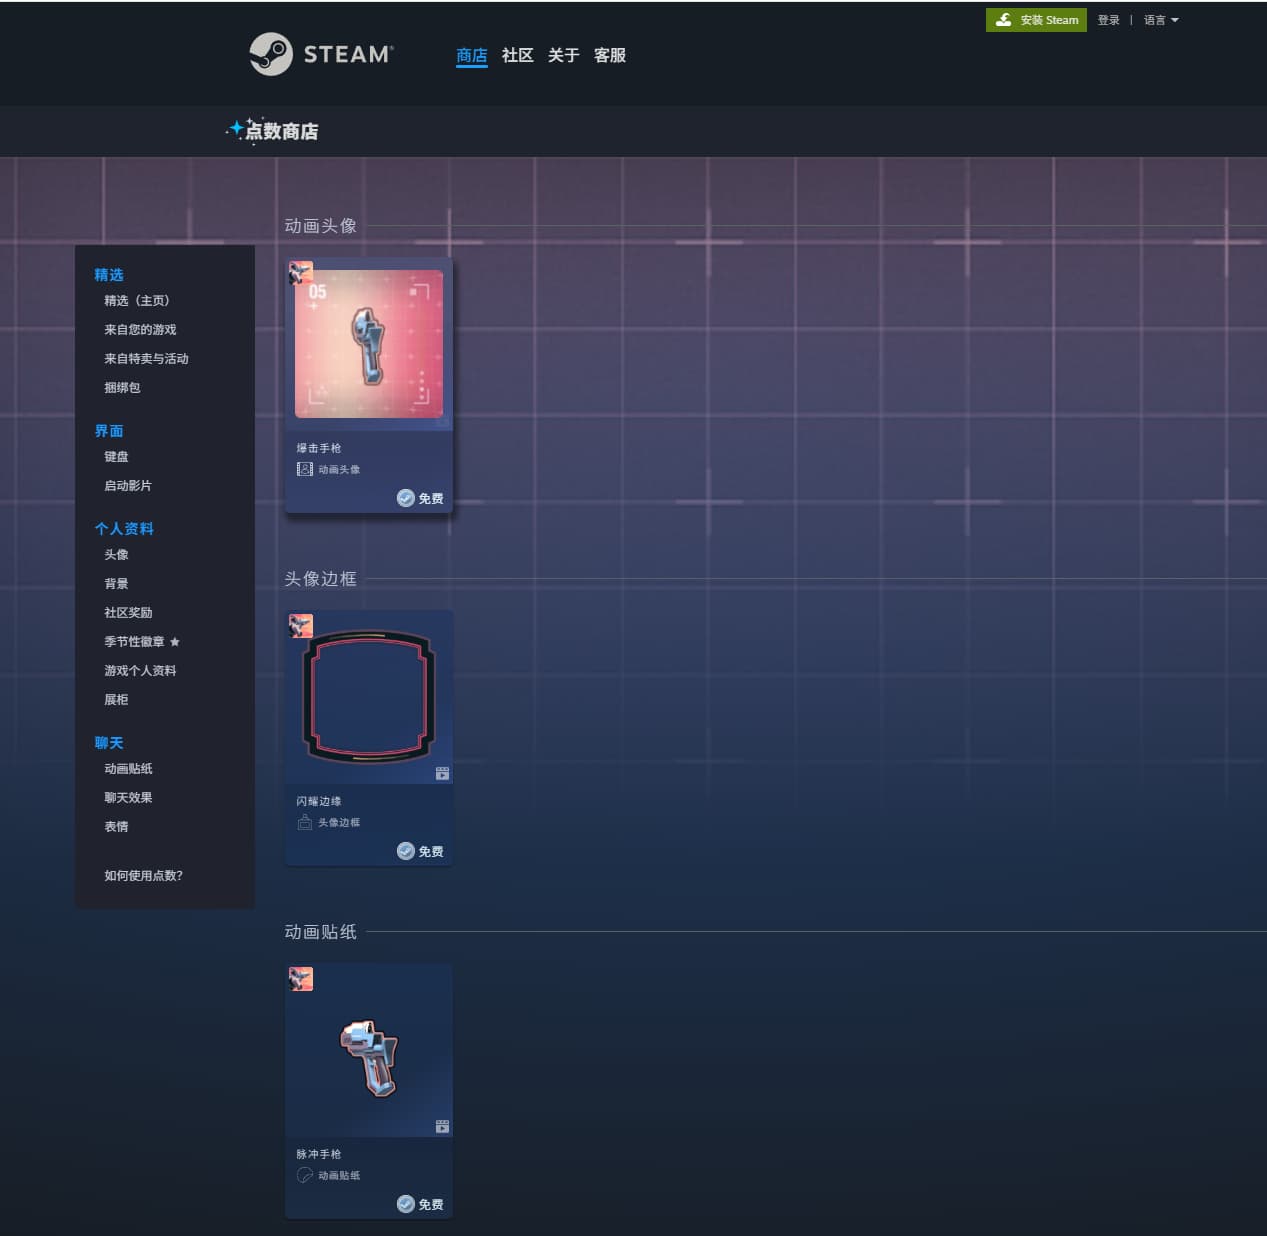Go to the 社区 community tab
The width and height of the screenshot is (1267, 1236).
517,55
